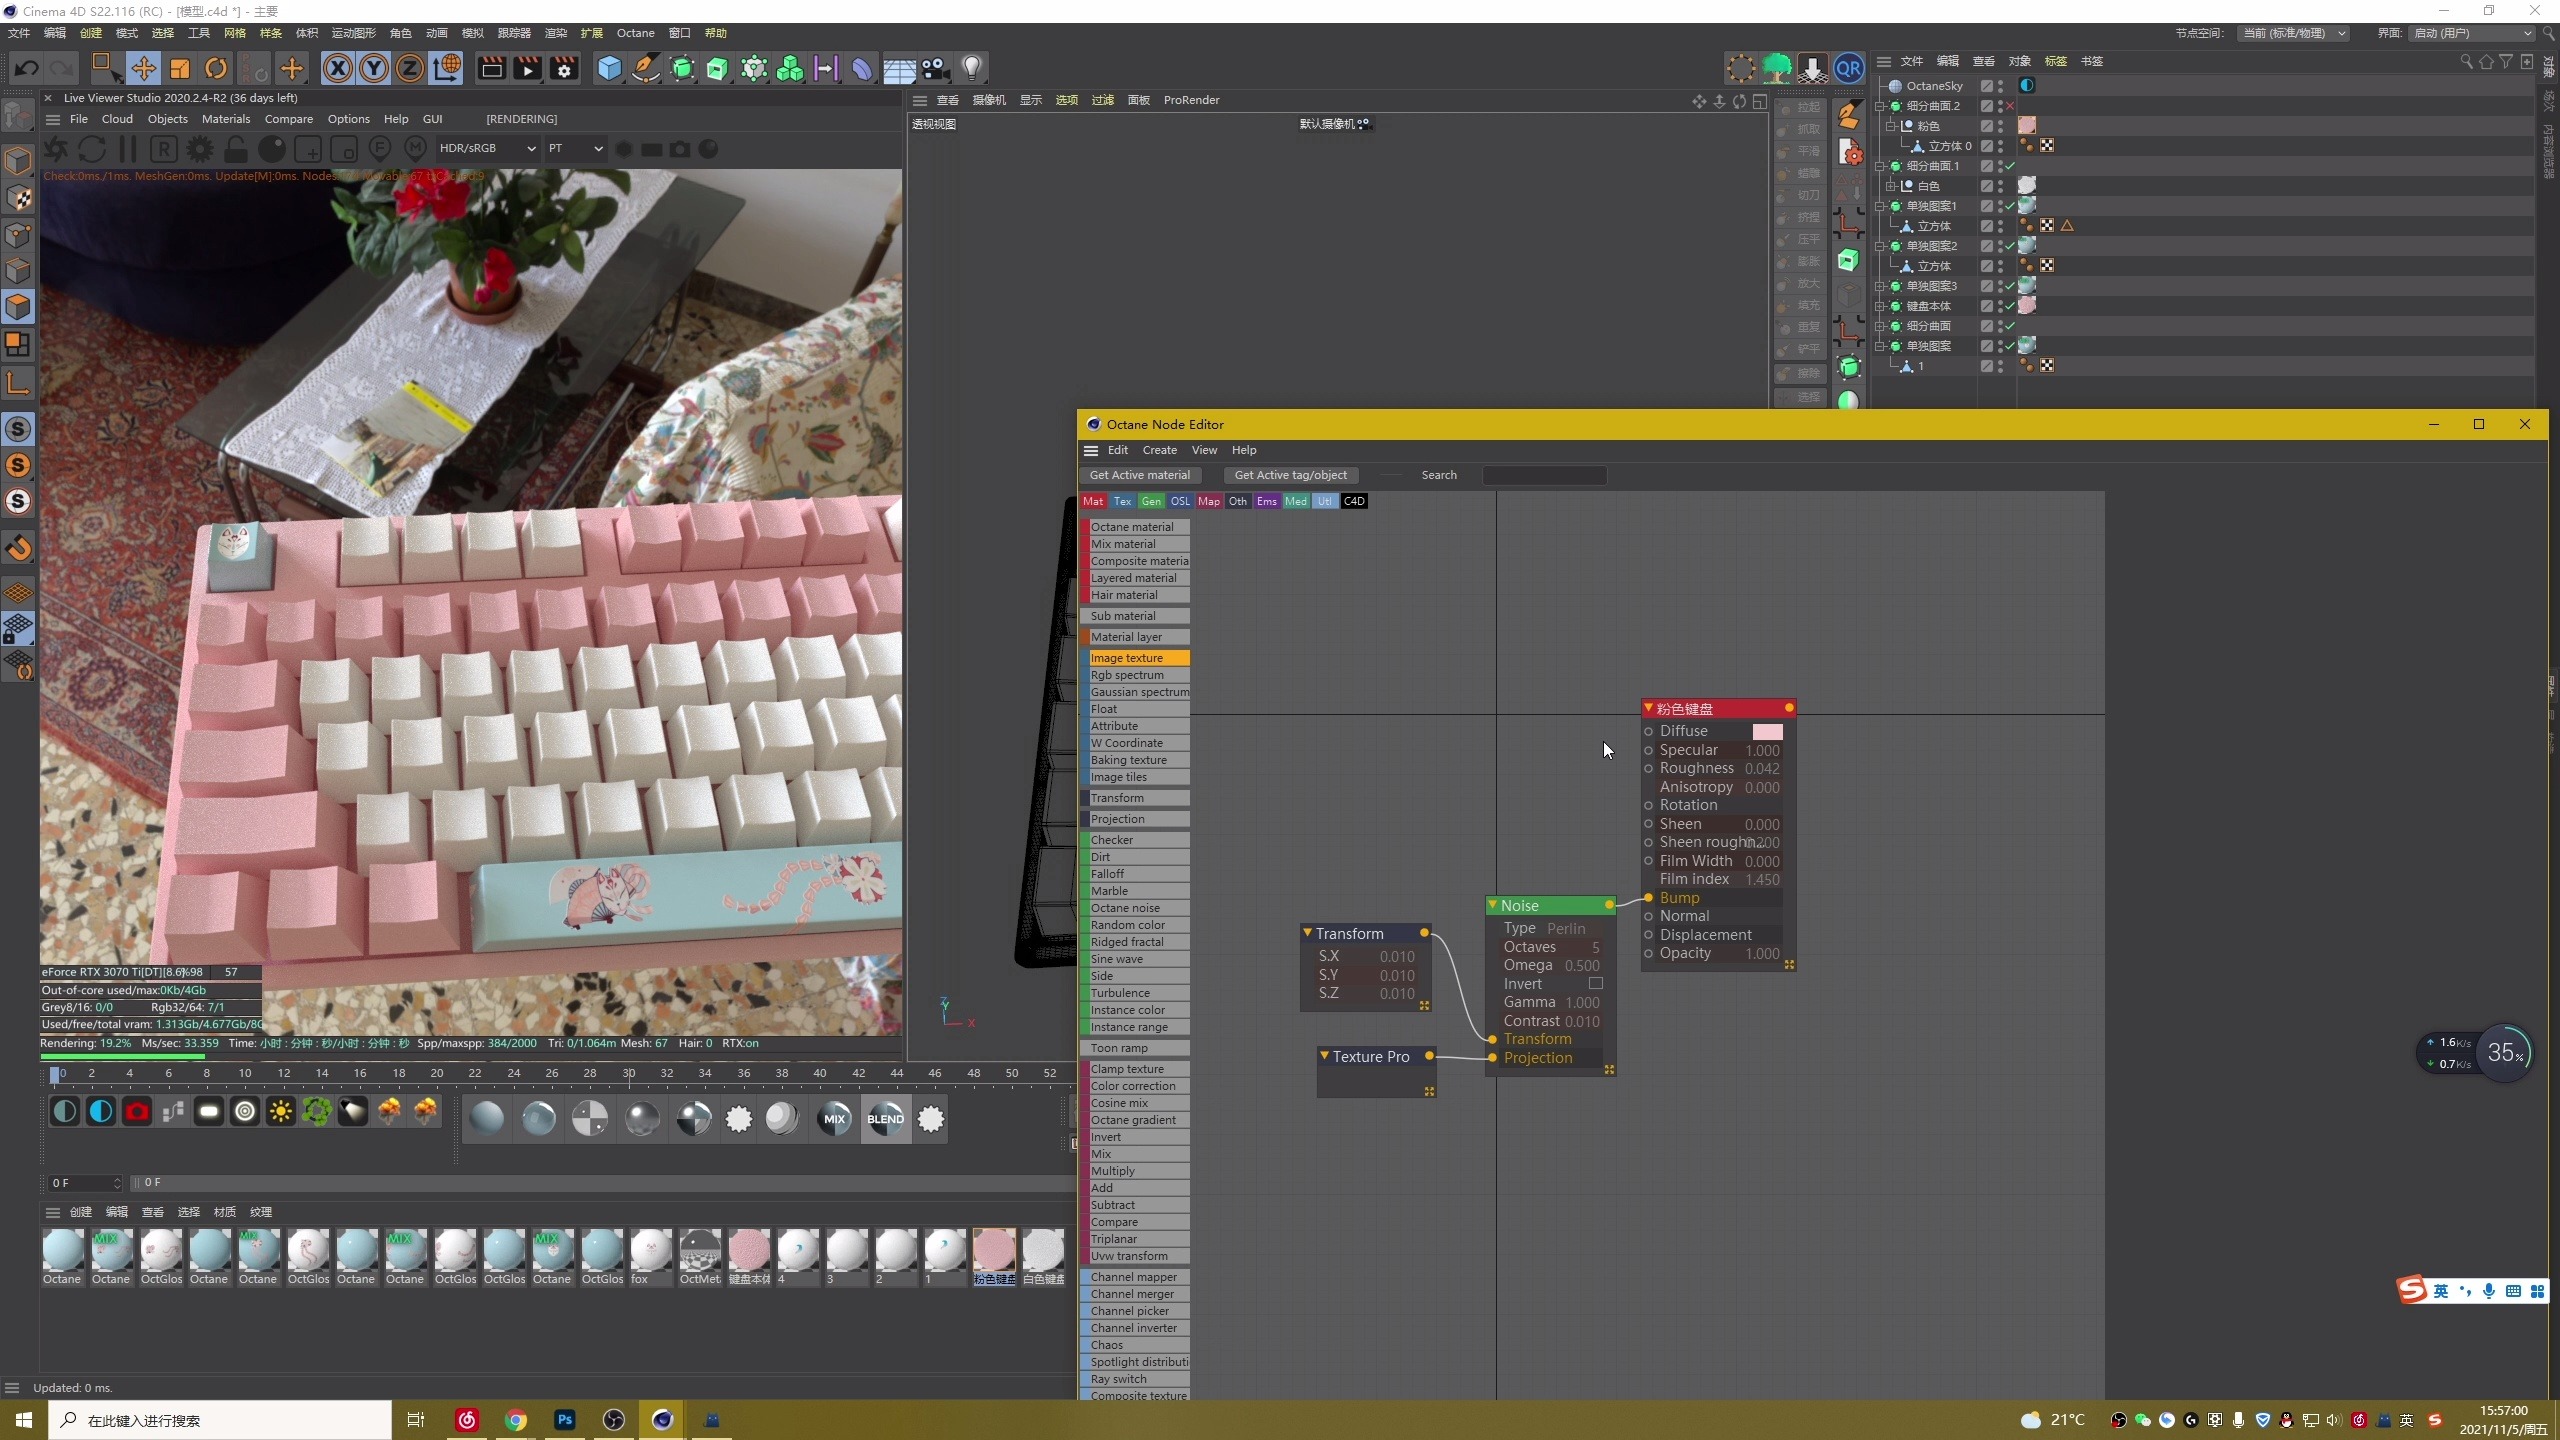2560x1440 pixels.
Task: Expand the C4D tab in Octane Node Editor
Action: 1354,501
